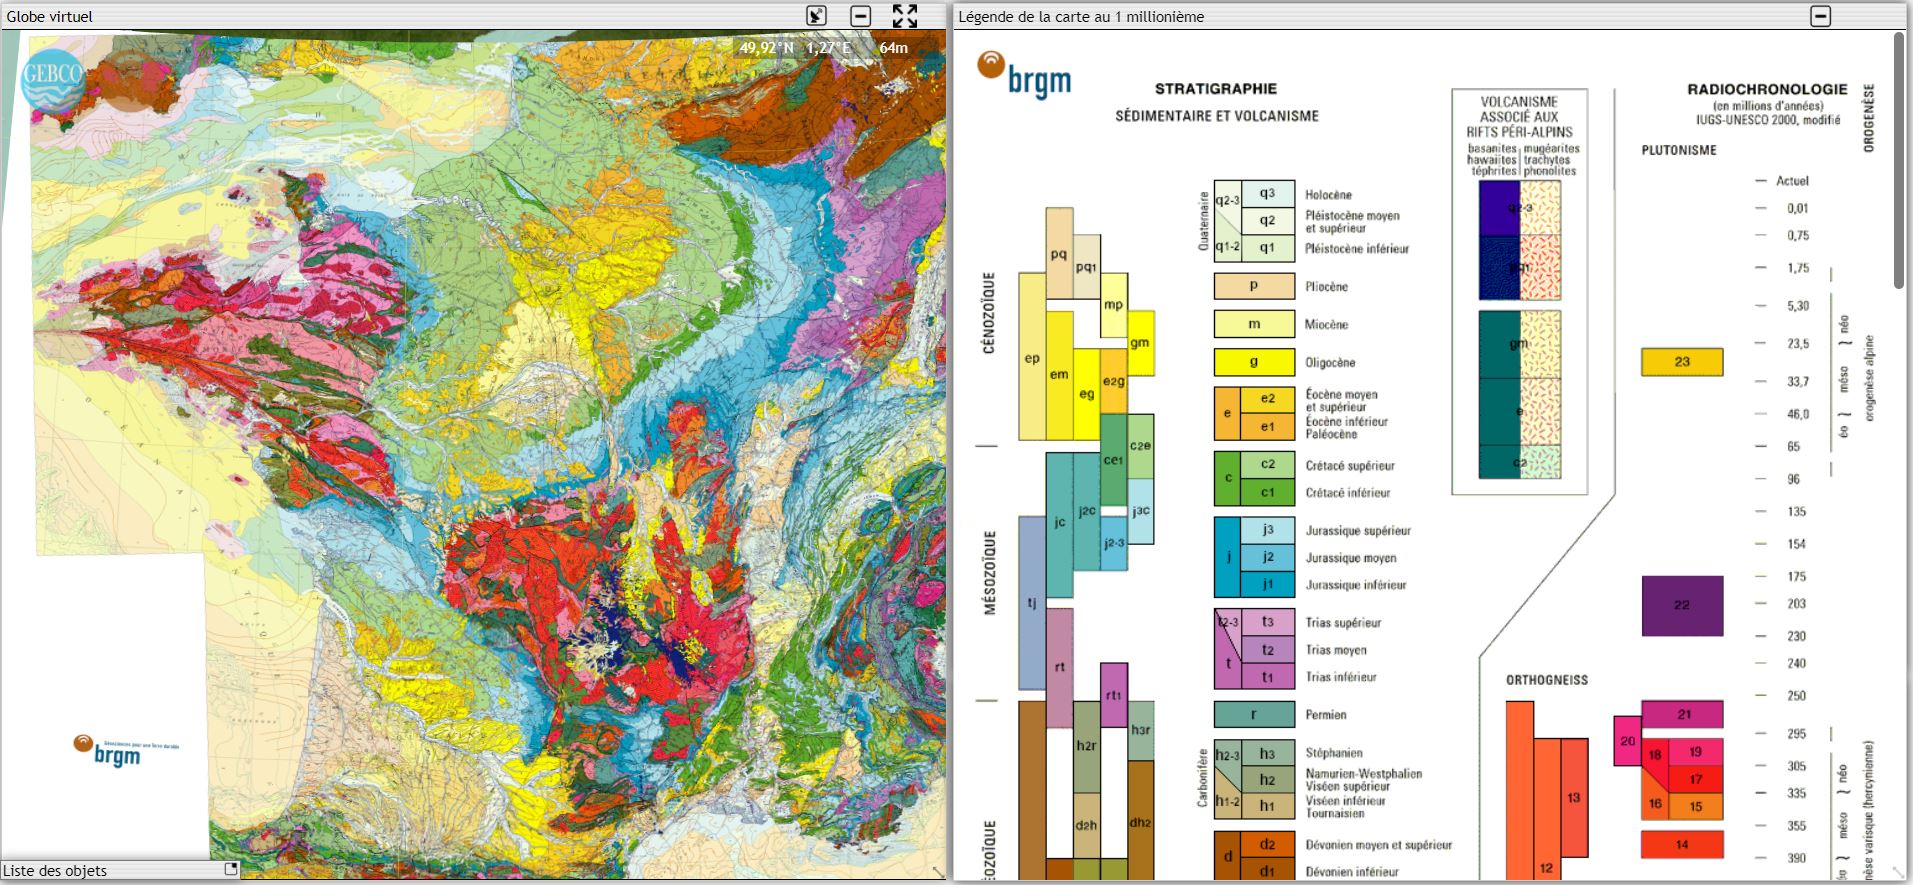Click the VOLCANISME ASSOCIÉ AUX RIFTS PÉRI-ALPINS title
The height and width of the screenshot is (885, 1913).
1519,116
